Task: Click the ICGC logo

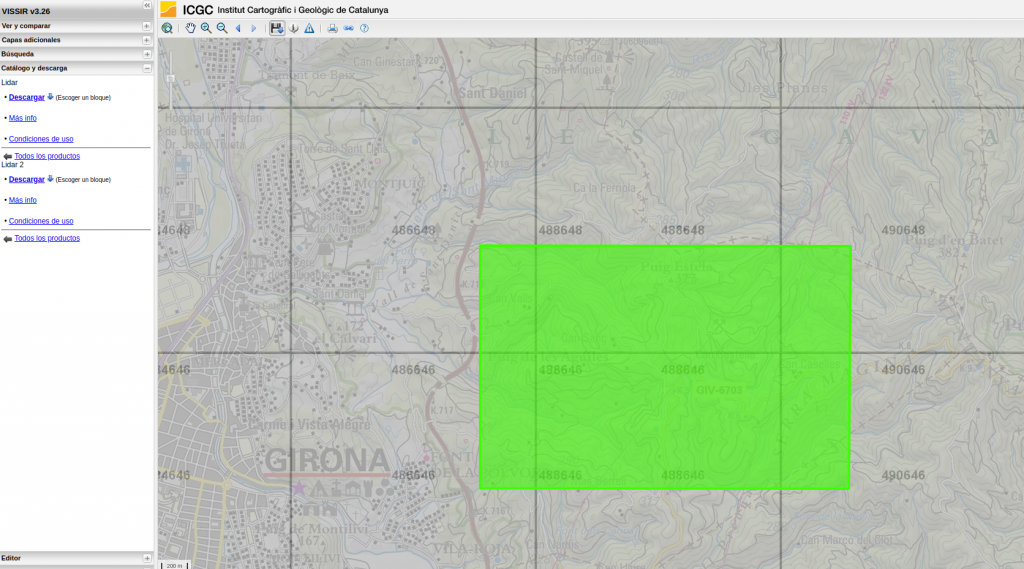Action: coord(168,9)
